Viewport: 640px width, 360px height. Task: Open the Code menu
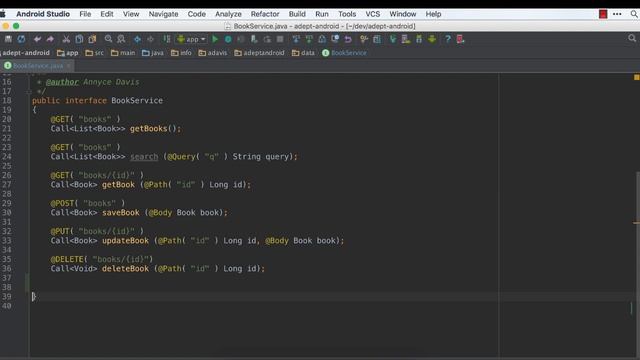point(196,14)
